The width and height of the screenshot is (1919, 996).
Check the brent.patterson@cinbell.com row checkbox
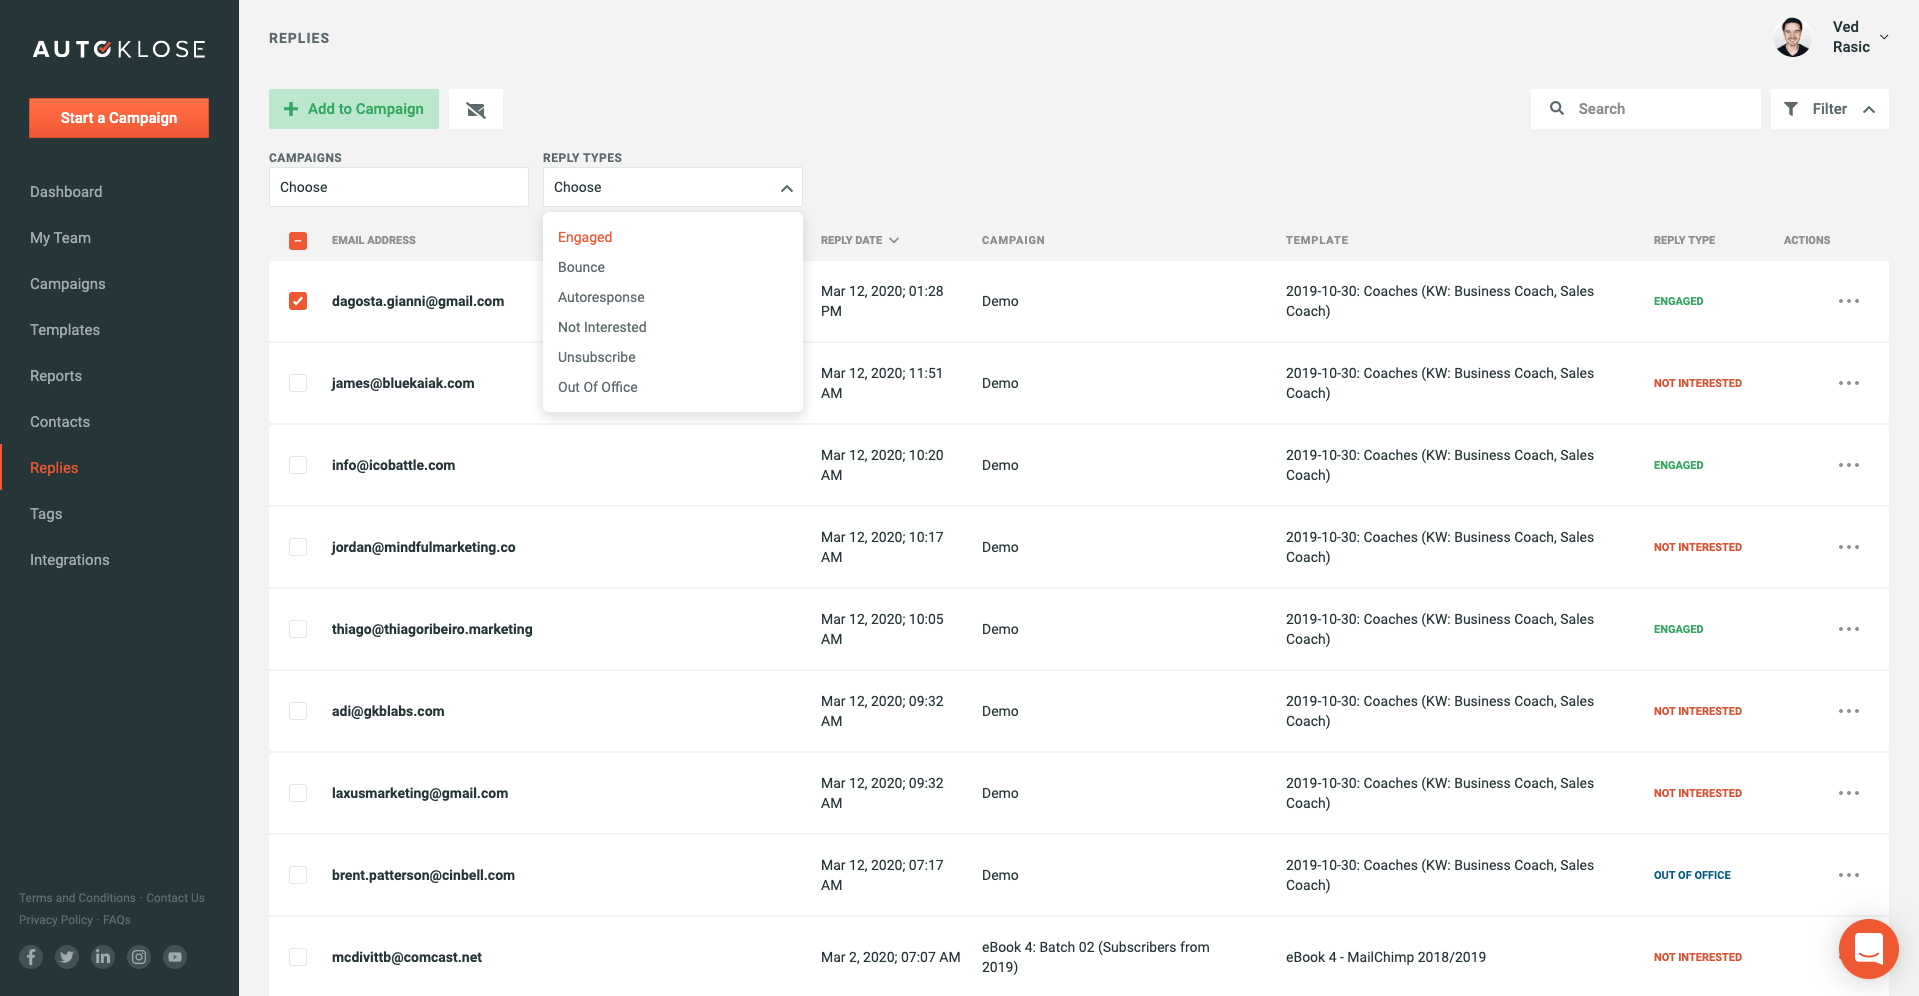[x=298, y=875]
